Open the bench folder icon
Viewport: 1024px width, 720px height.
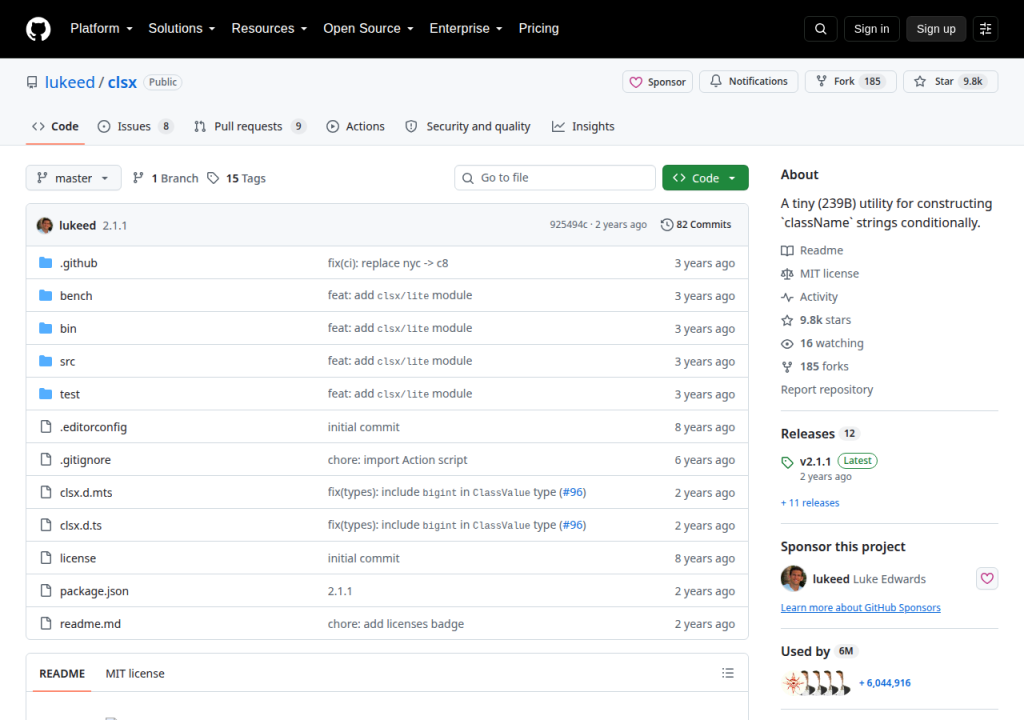[46, 295]
